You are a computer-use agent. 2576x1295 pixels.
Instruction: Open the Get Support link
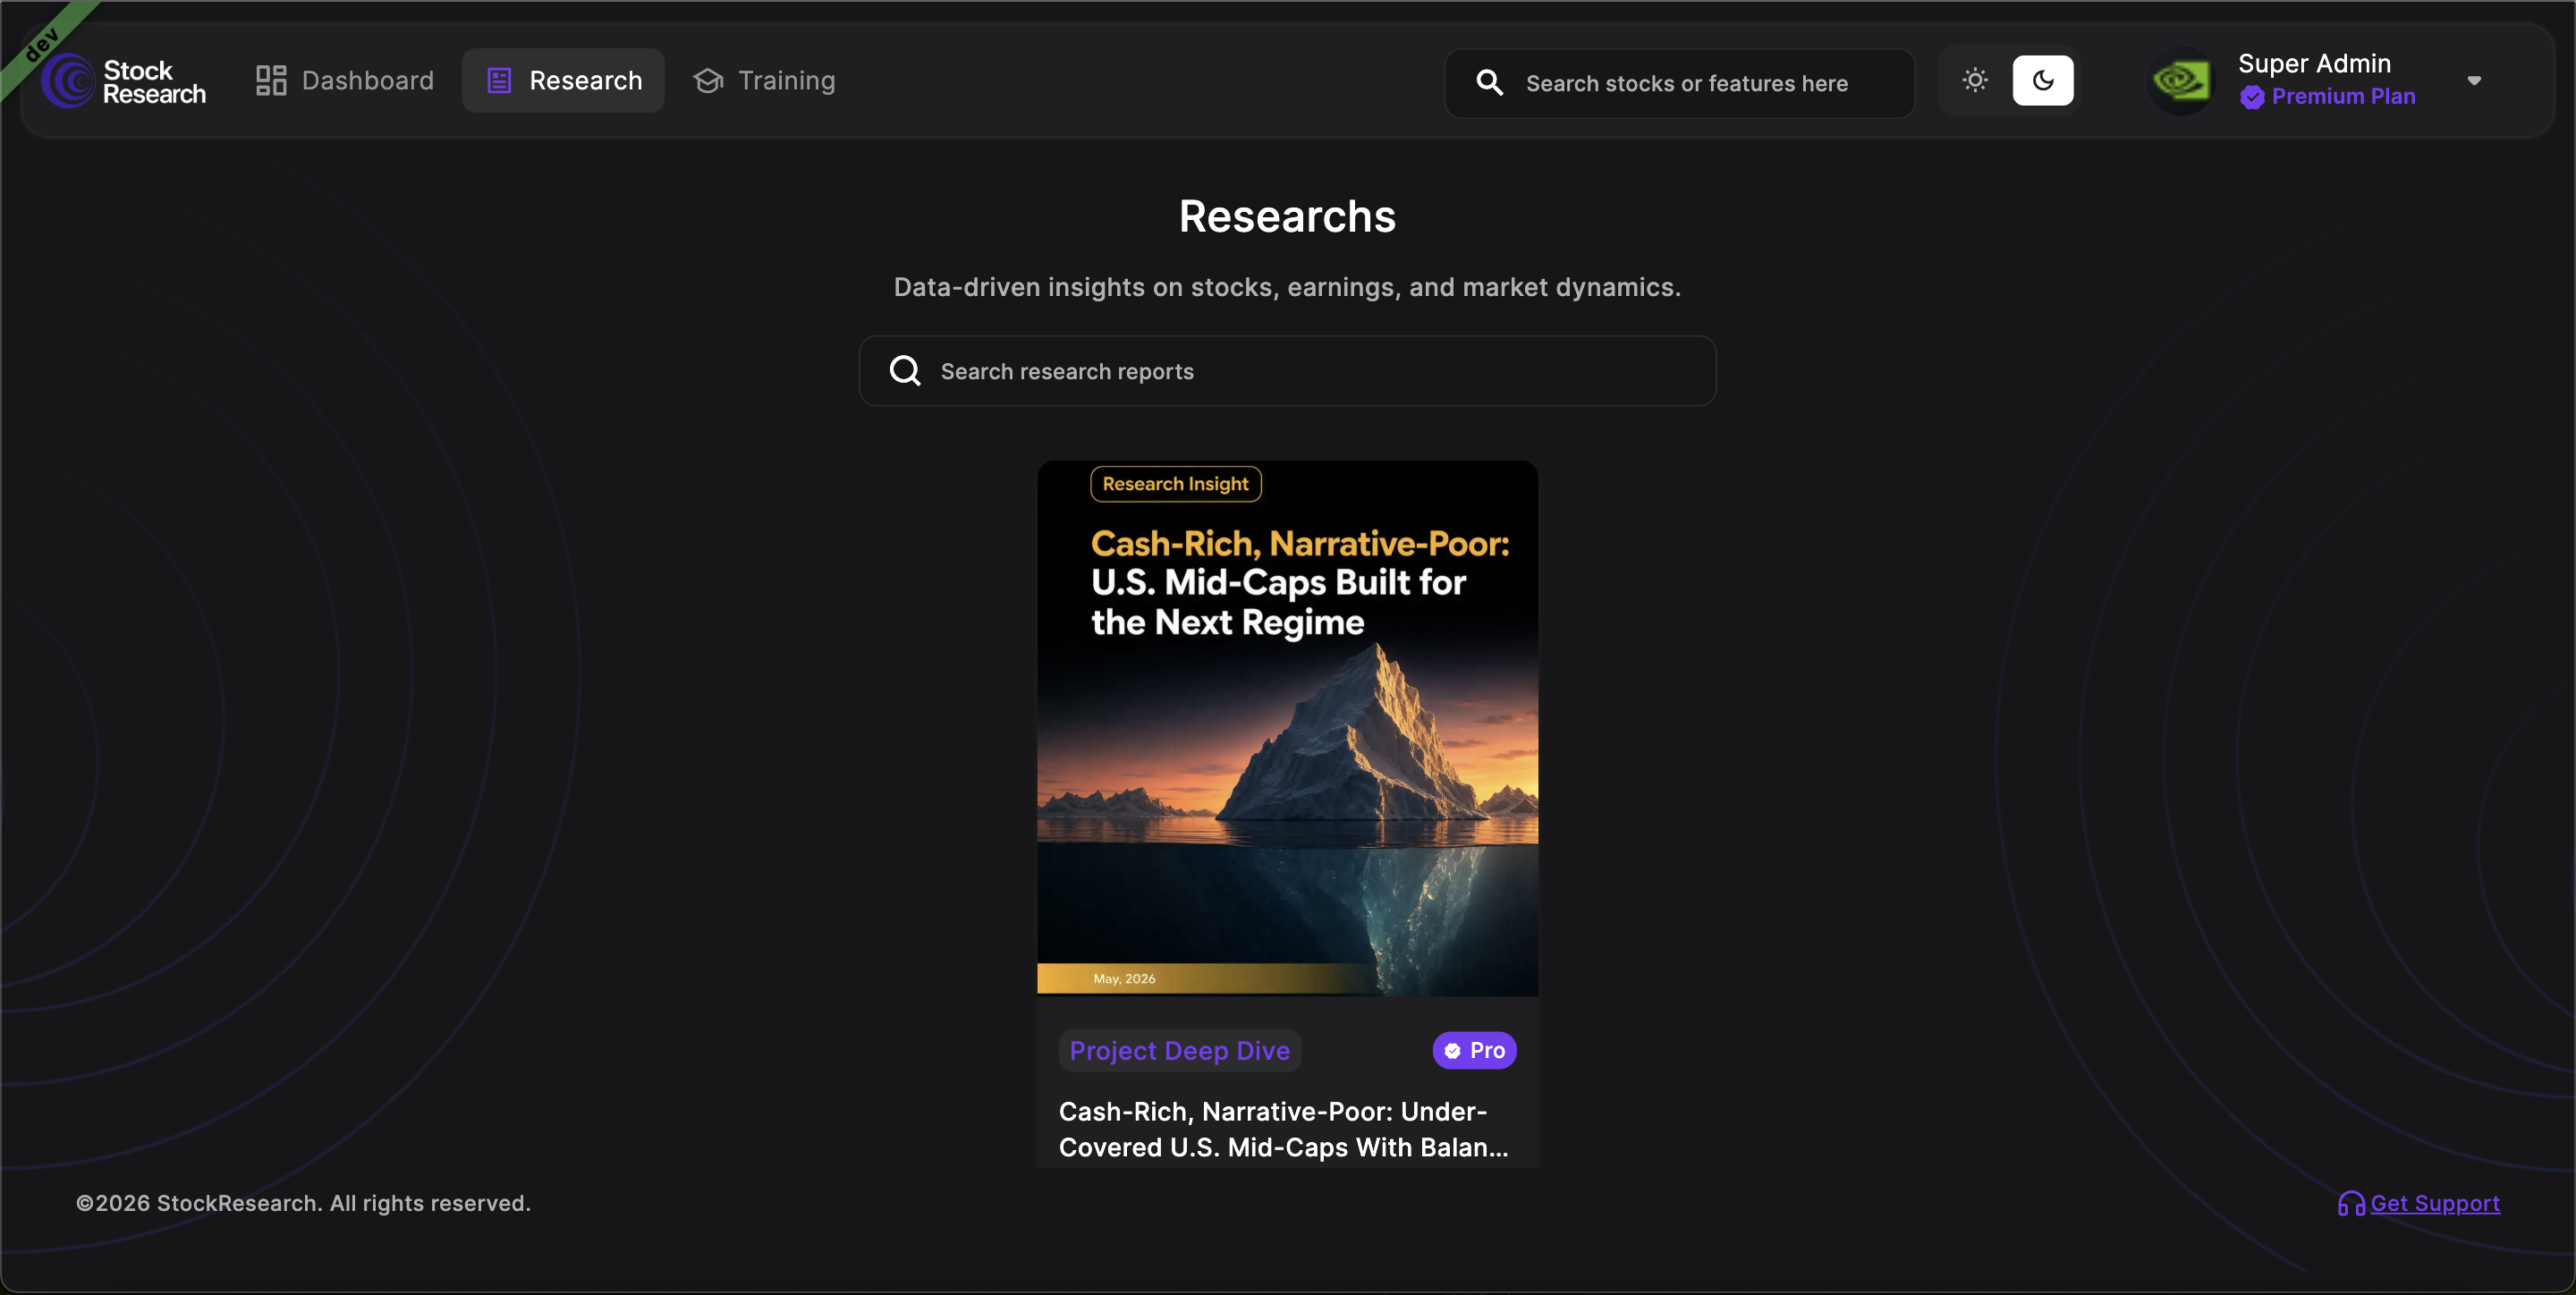point(2435,1204)
